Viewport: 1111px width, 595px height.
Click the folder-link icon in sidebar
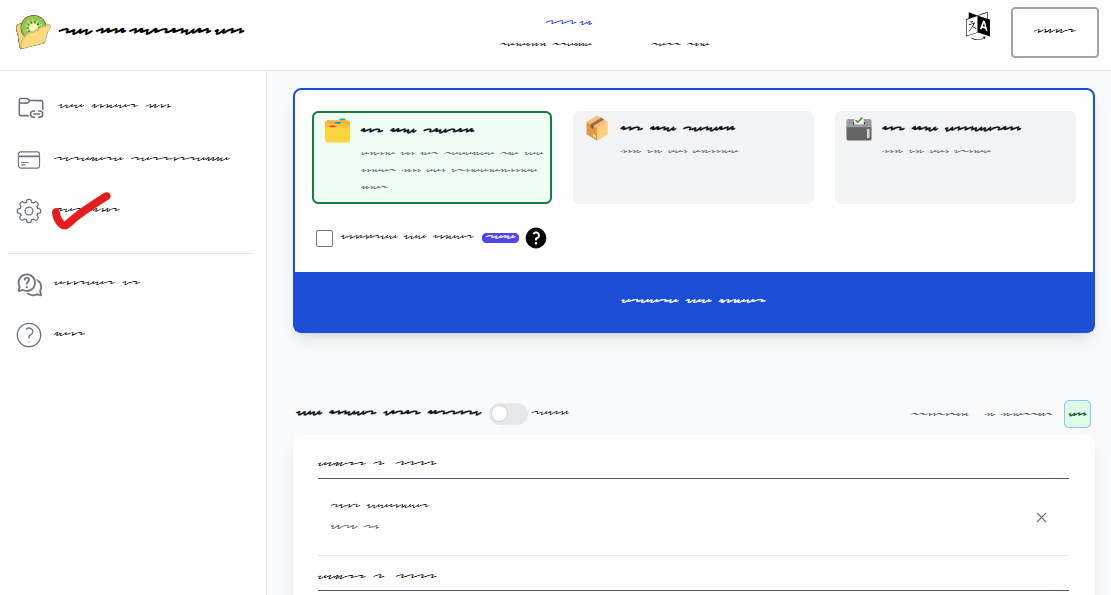click(31, 107)
